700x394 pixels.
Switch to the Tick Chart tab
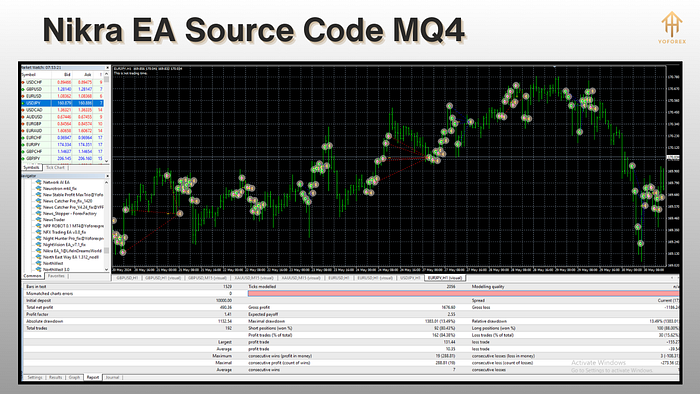pos(55,168)
